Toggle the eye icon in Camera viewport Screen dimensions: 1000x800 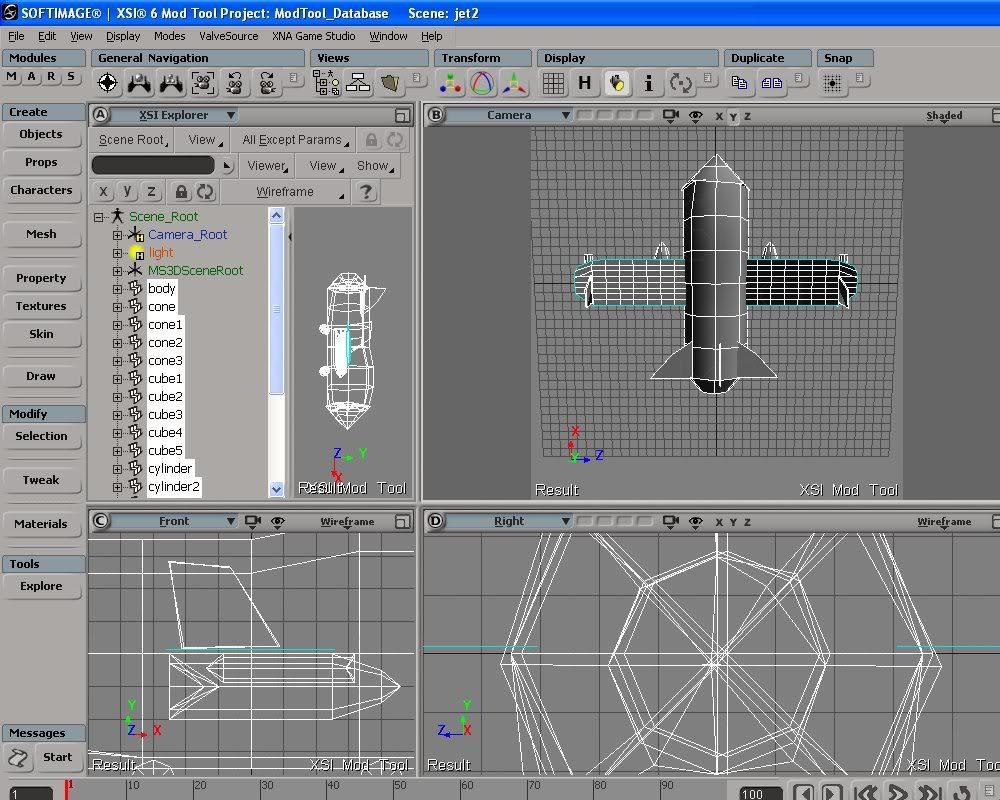(x=696, y=116)
